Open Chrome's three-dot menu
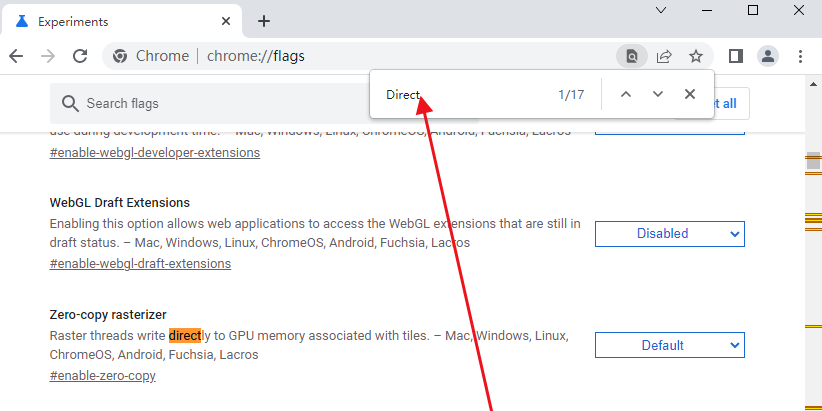The height and width of the screenshot is (411, 822). coord(800,56)
